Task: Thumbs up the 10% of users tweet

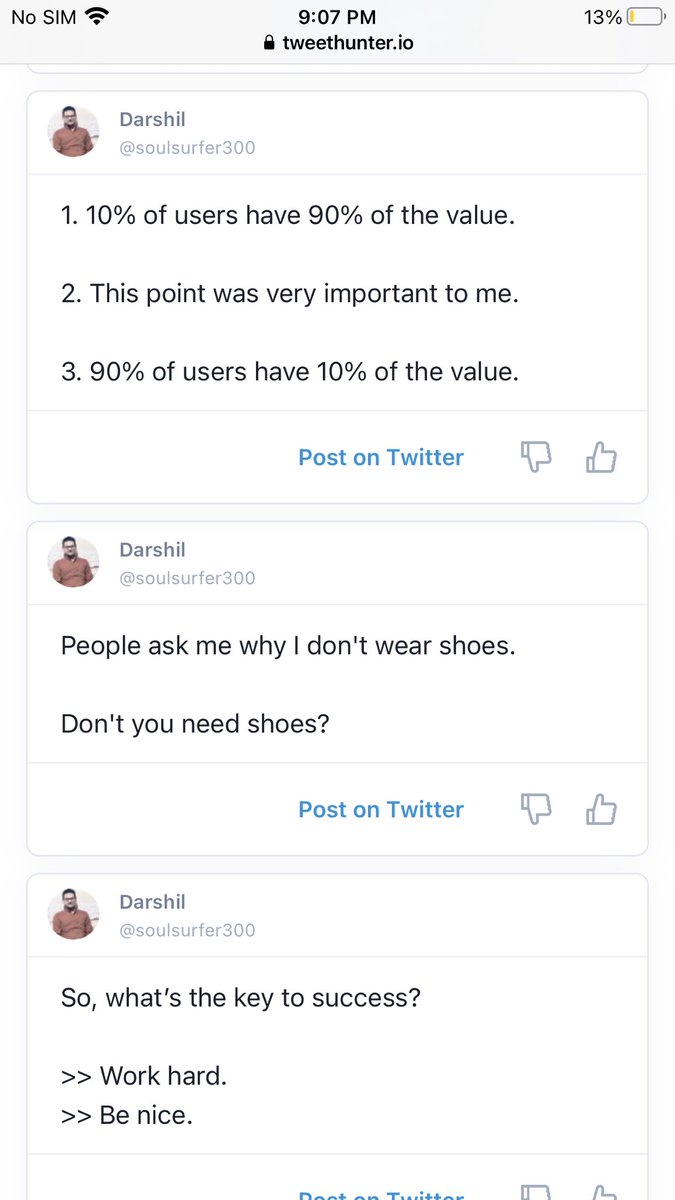Action: pyautogui.click(x=601, y=457)
